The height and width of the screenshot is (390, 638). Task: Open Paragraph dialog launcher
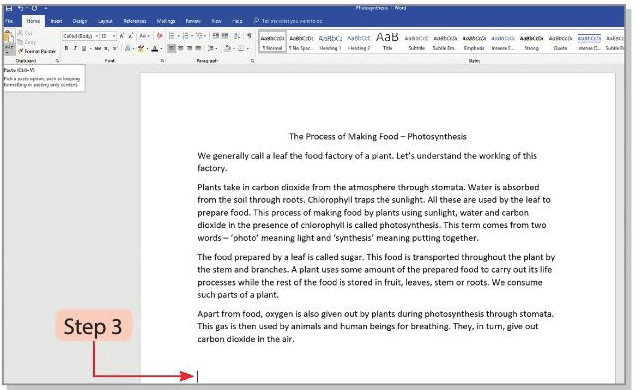[252, 61]
